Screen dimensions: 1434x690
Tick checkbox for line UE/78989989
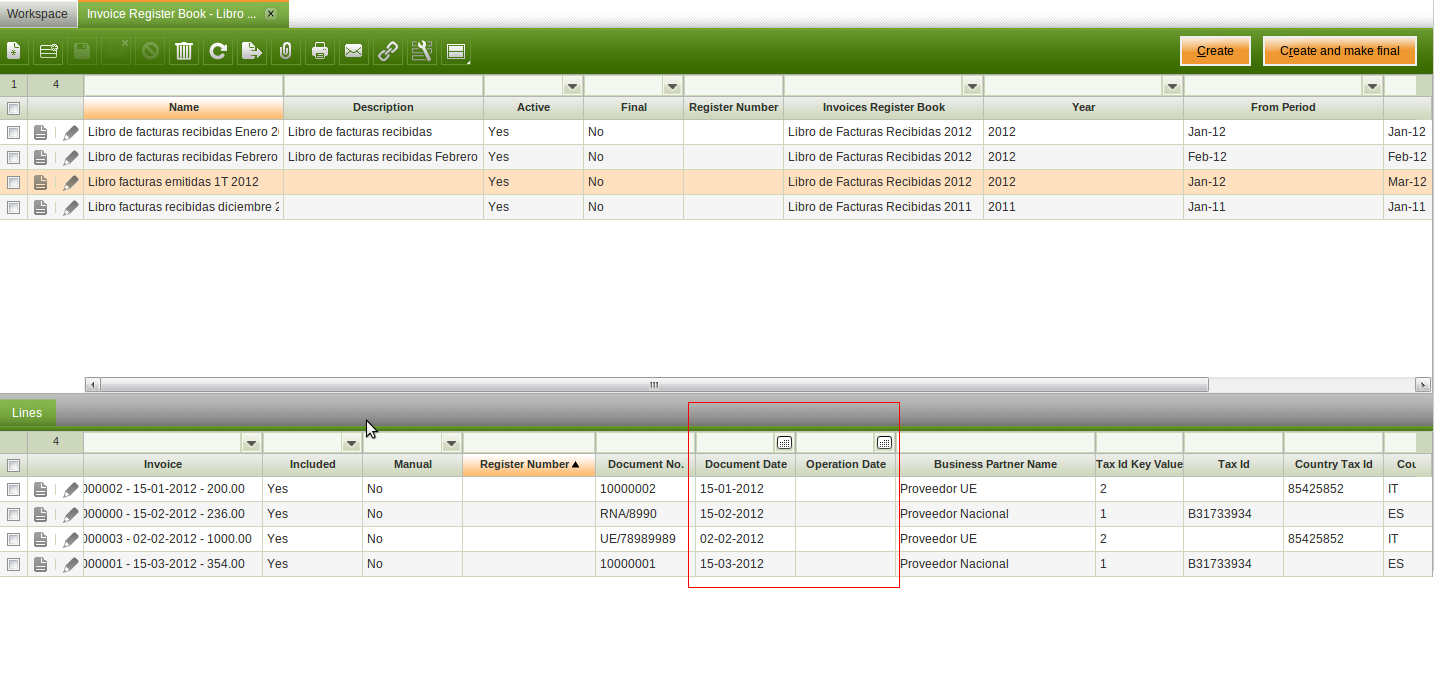(14, 539)
